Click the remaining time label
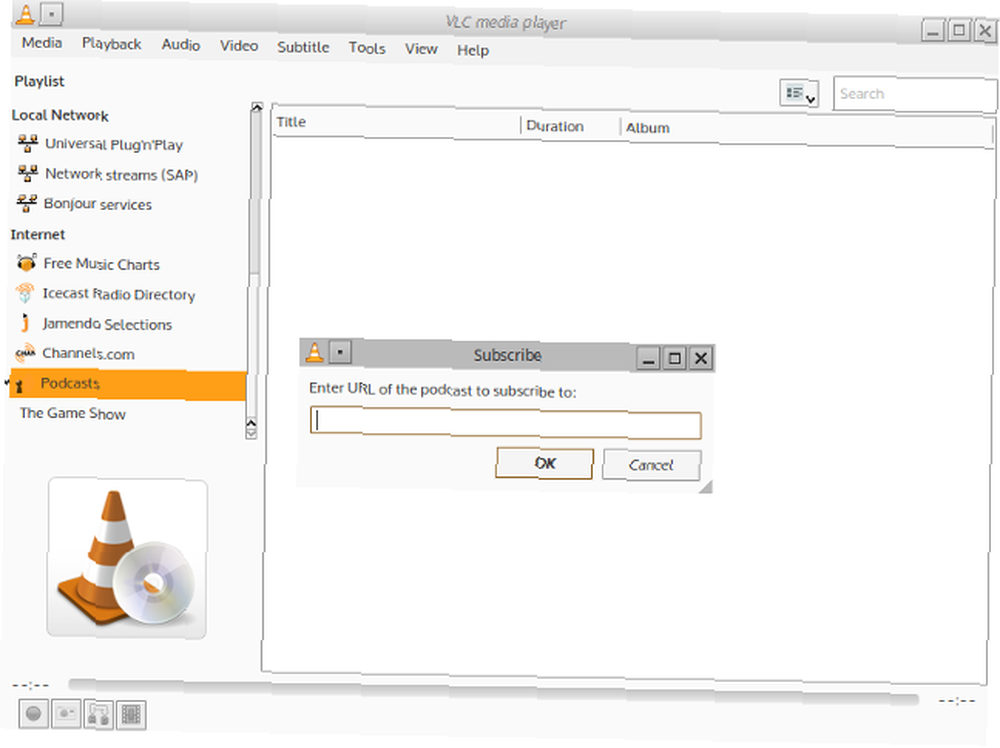Screen dimensions: 1000x748 click(957, 701)
